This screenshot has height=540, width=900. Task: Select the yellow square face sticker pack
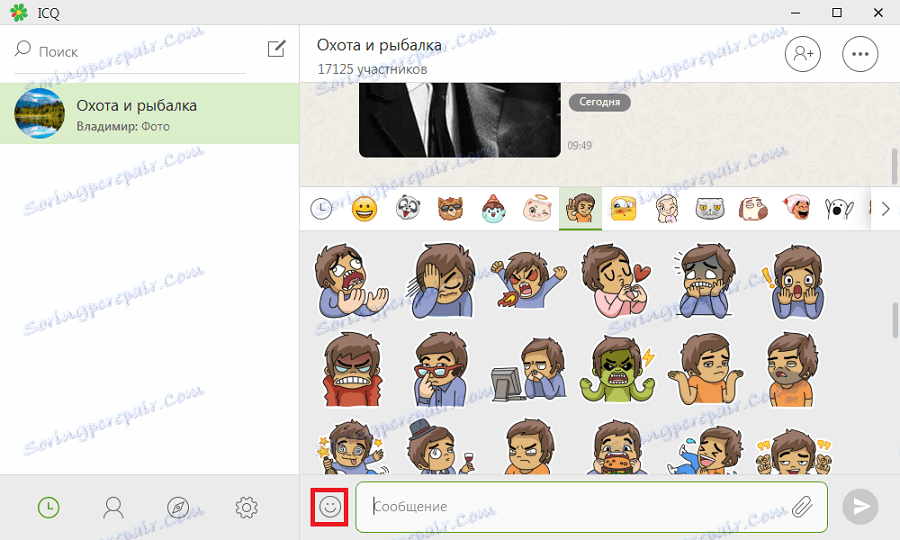click(623, 208)
